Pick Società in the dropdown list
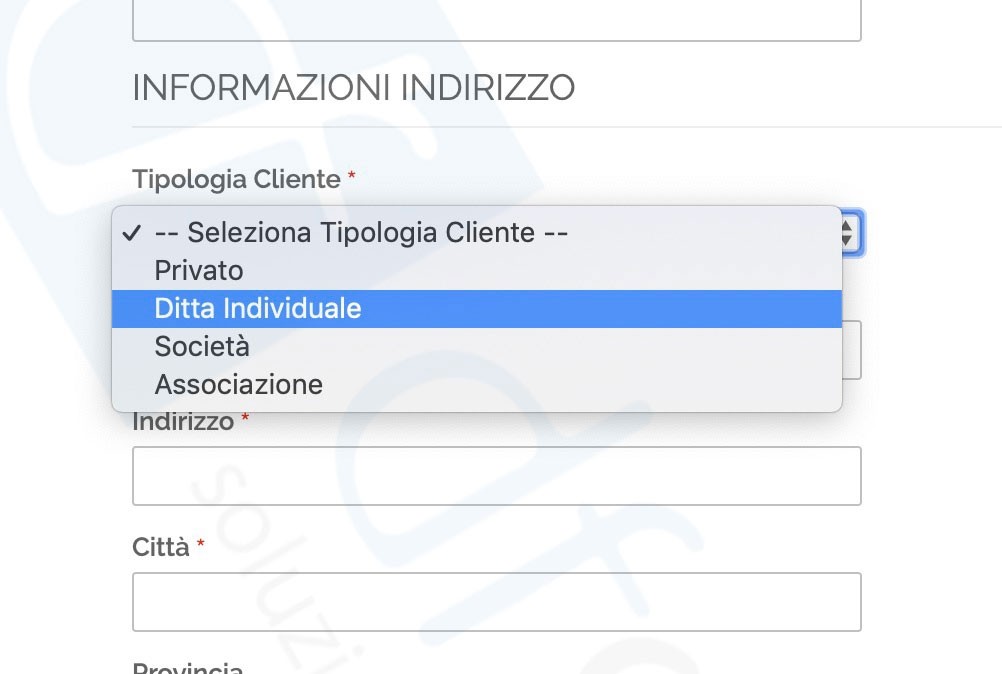 point(477,347)
